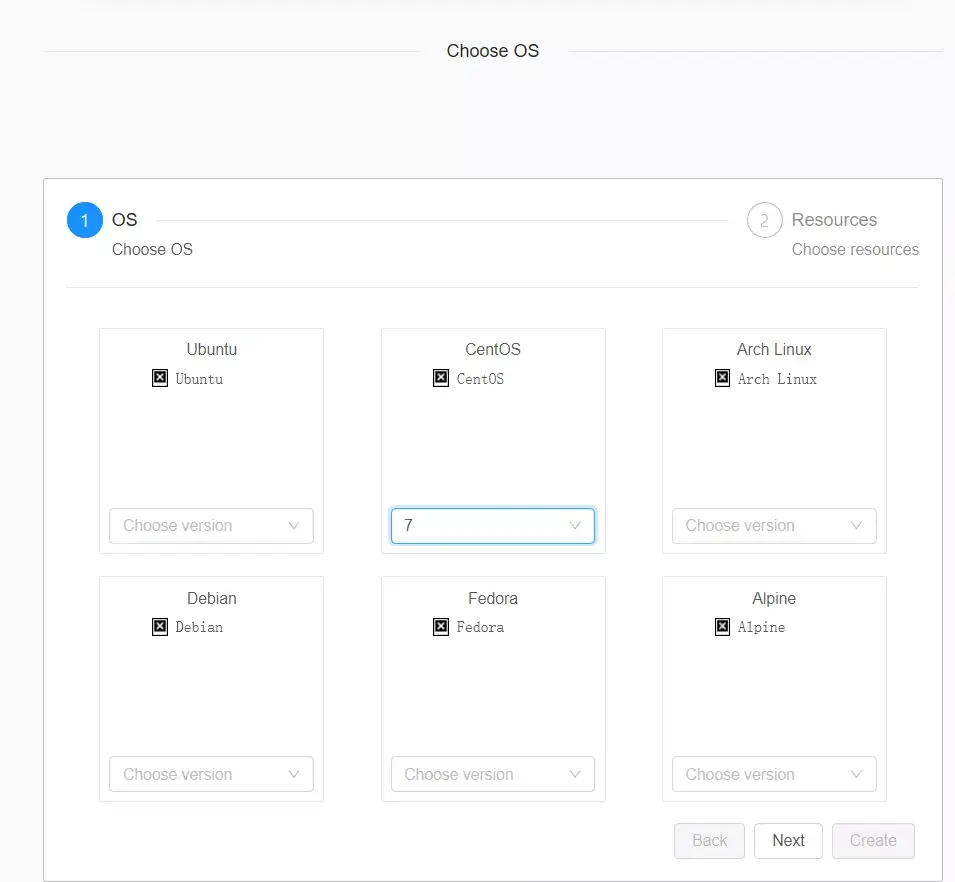
Task: Click the broken Fedora logo image
Action: pyautogui.click(x=441, y=627)
